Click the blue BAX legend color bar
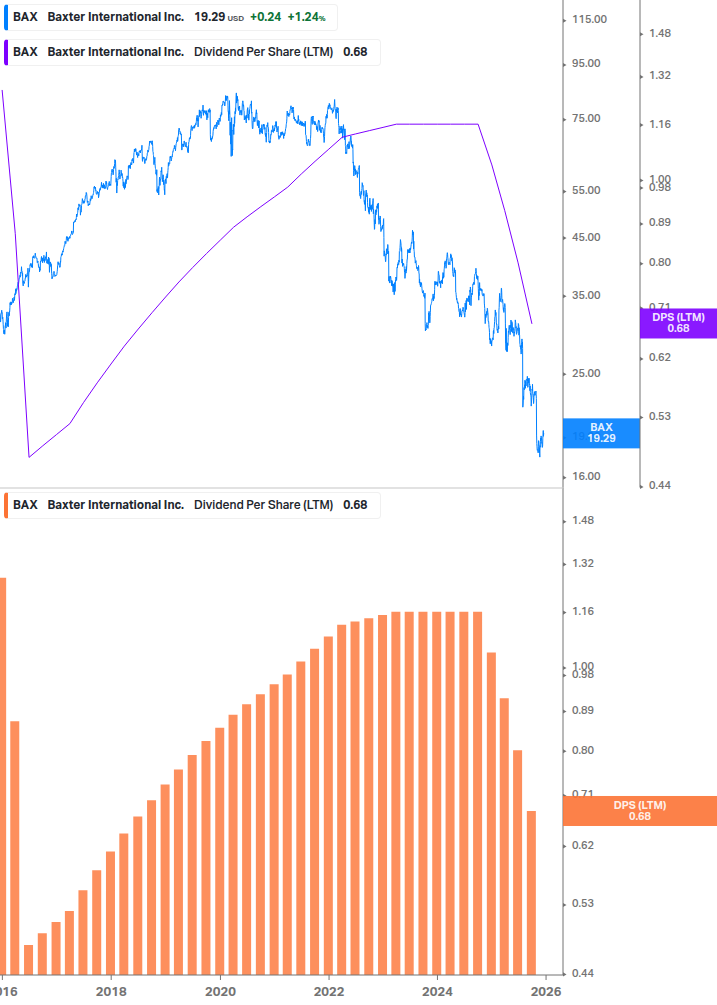 point(6,17)
